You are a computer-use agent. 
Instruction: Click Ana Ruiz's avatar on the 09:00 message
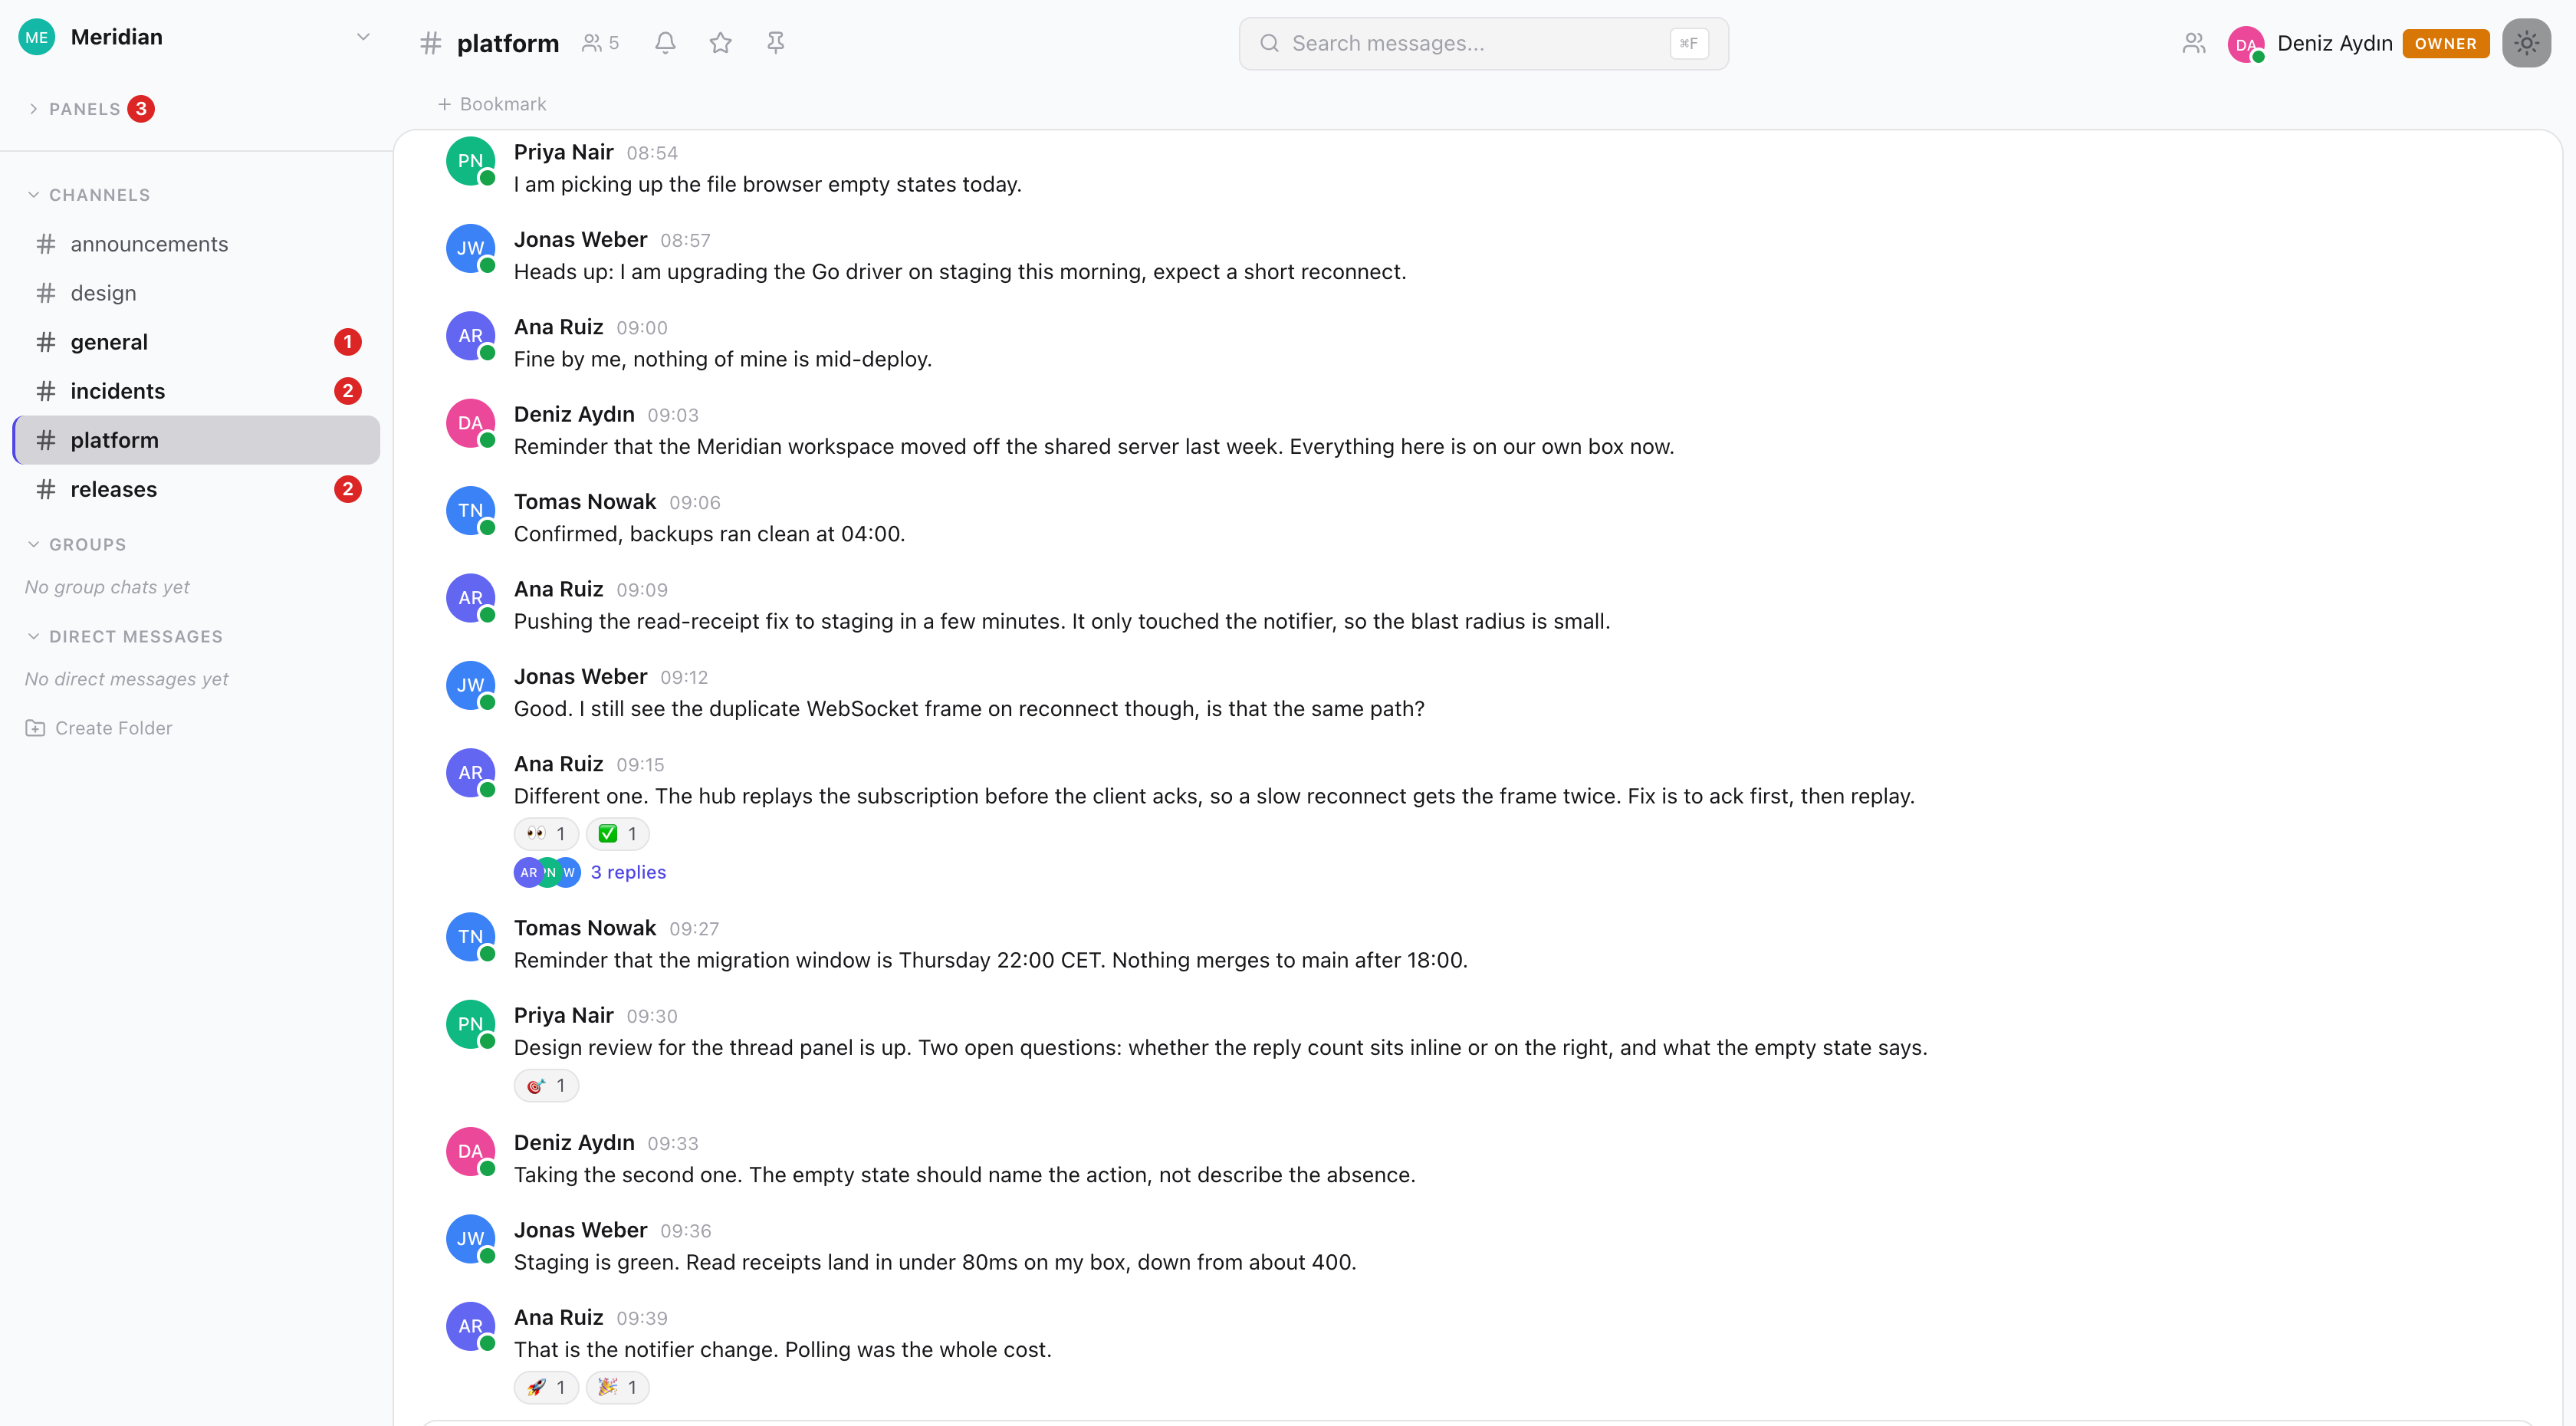470,336
